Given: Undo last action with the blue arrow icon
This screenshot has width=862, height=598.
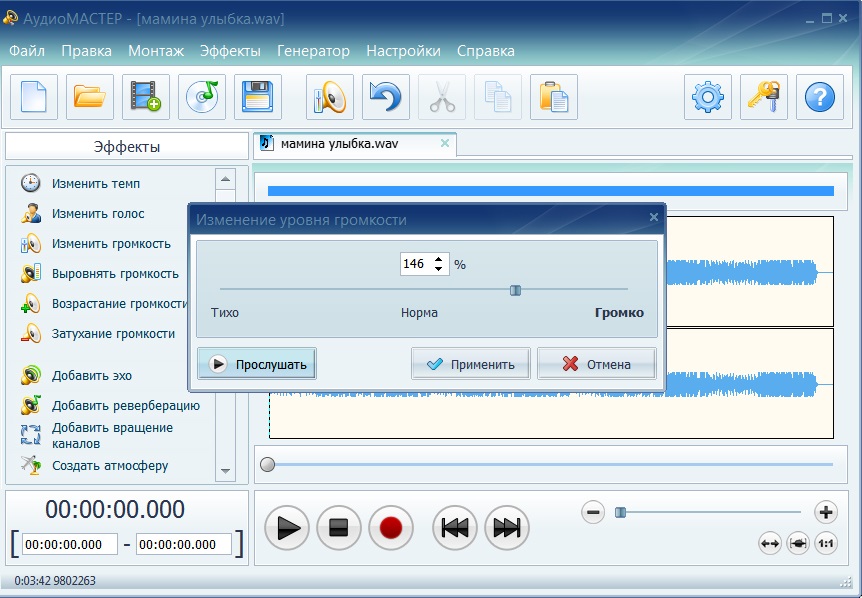Looking at the screenshot, I should point(386,98).
